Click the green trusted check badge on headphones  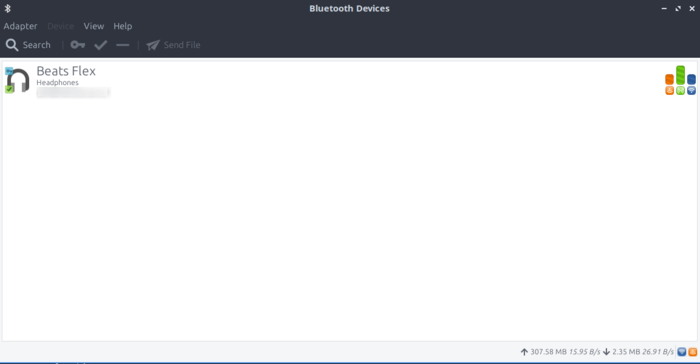click(x=9, y=89)
